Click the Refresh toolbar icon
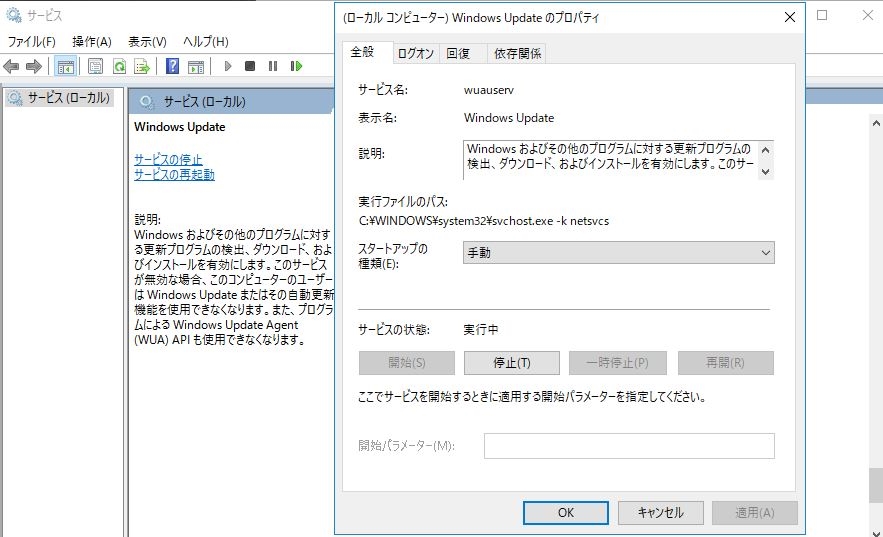This screenshot has height=537, width=883. (x=119, y=66)
